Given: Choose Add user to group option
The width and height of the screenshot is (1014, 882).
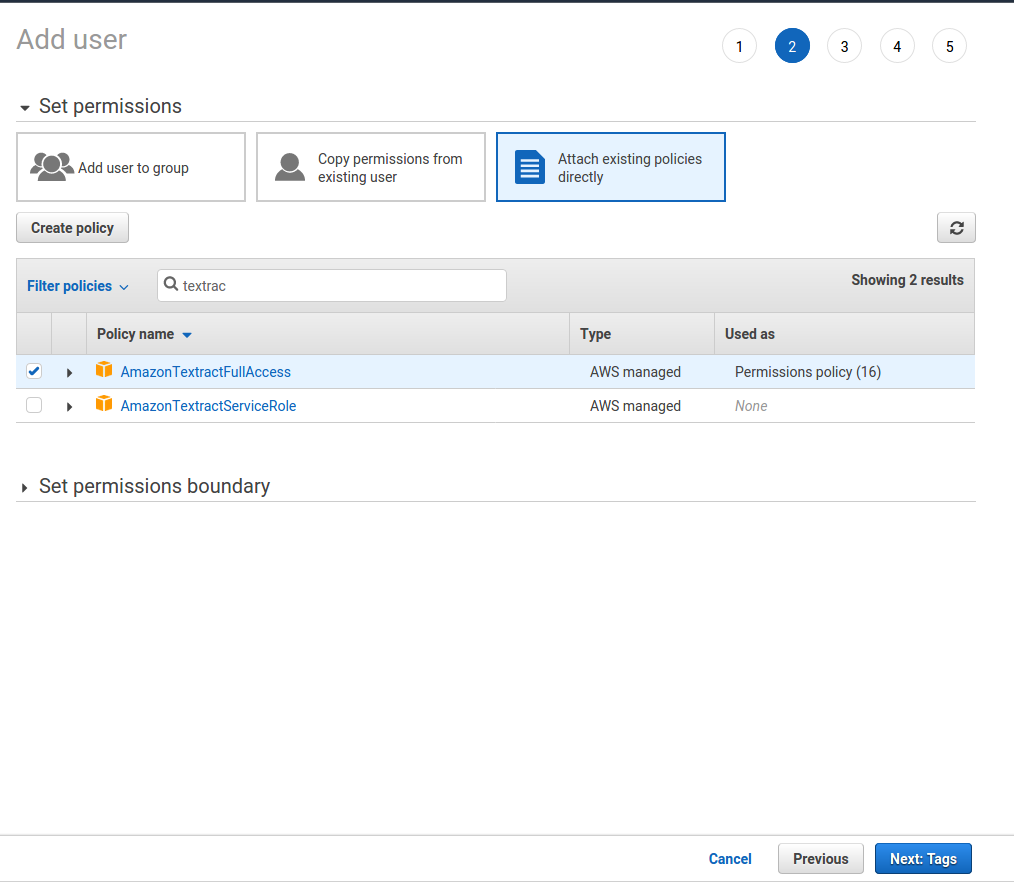Looking at the screenshot, I should click(x=131, y=167).
